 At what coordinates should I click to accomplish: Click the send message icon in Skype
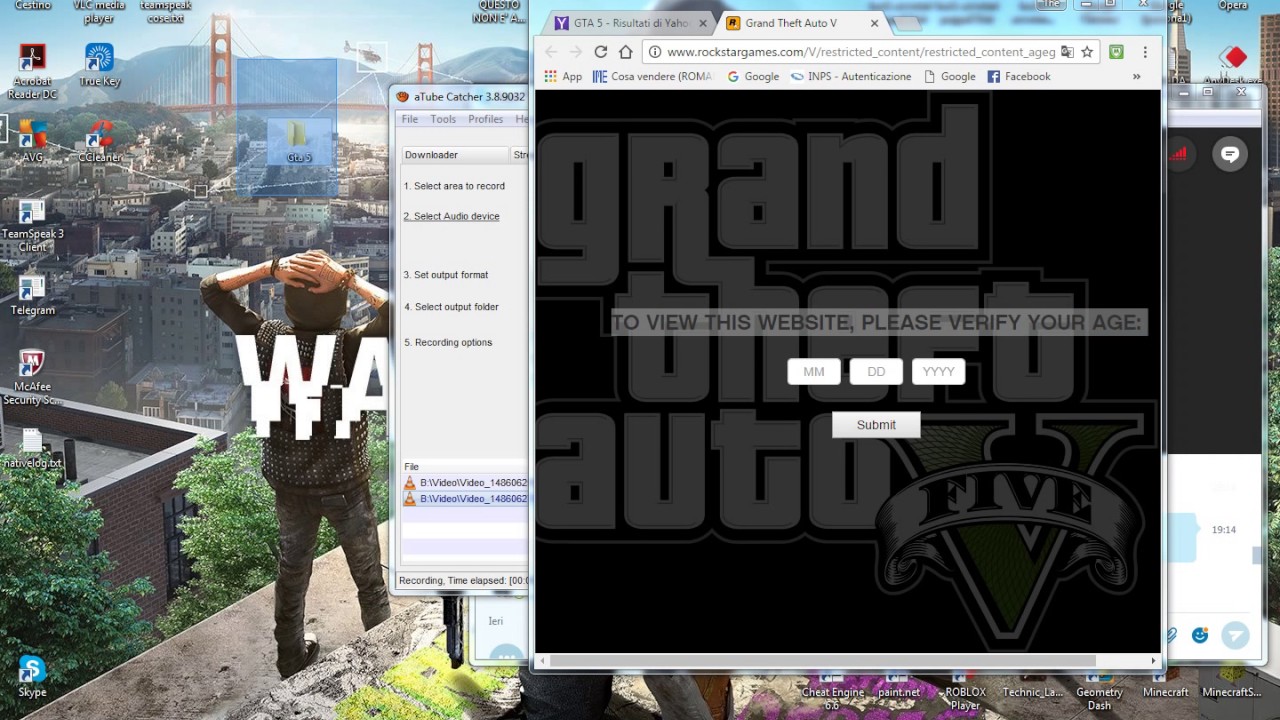1236,635
